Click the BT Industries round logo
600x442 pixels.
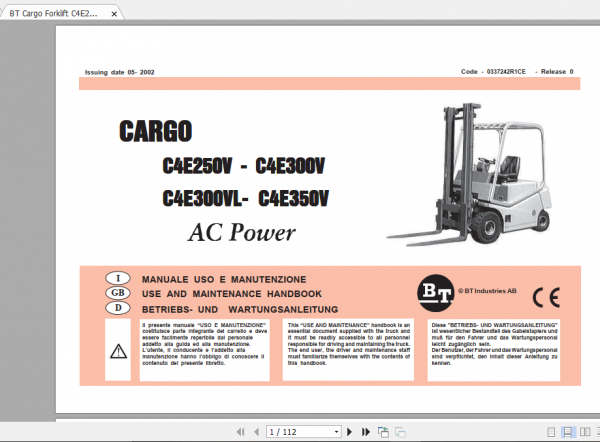[x=436, y=293]
